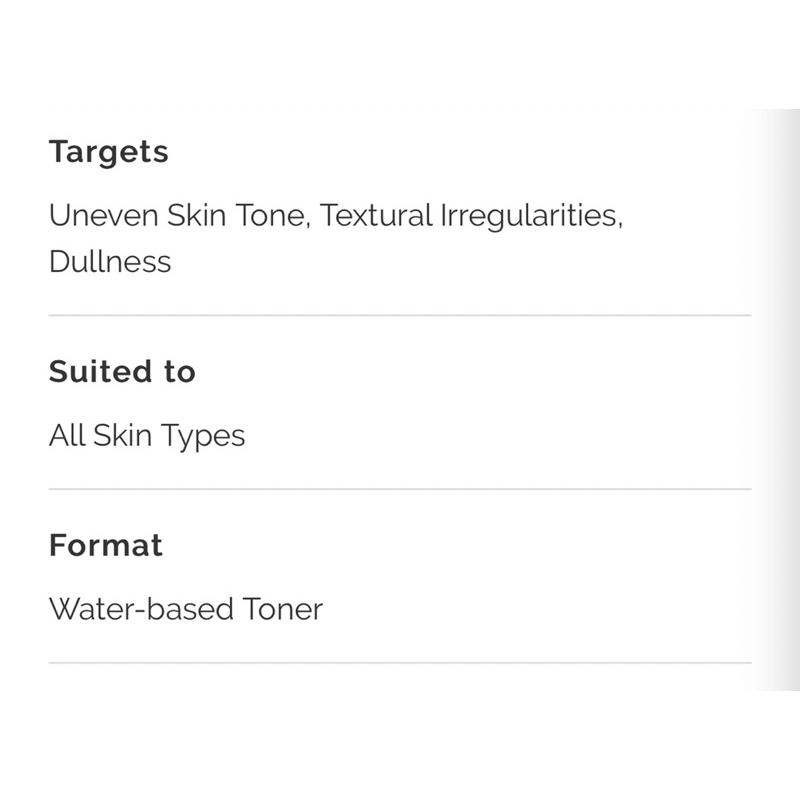The image size is (800, 800).
Task: Select the "Water-based Toner" text
Action: click(185, 609)
